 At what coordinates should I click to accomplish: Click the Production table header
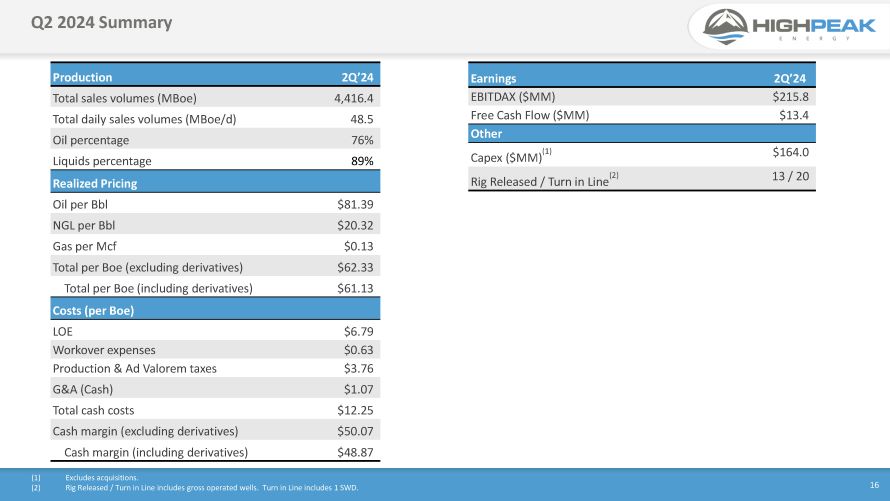click(x=83, y=77)
